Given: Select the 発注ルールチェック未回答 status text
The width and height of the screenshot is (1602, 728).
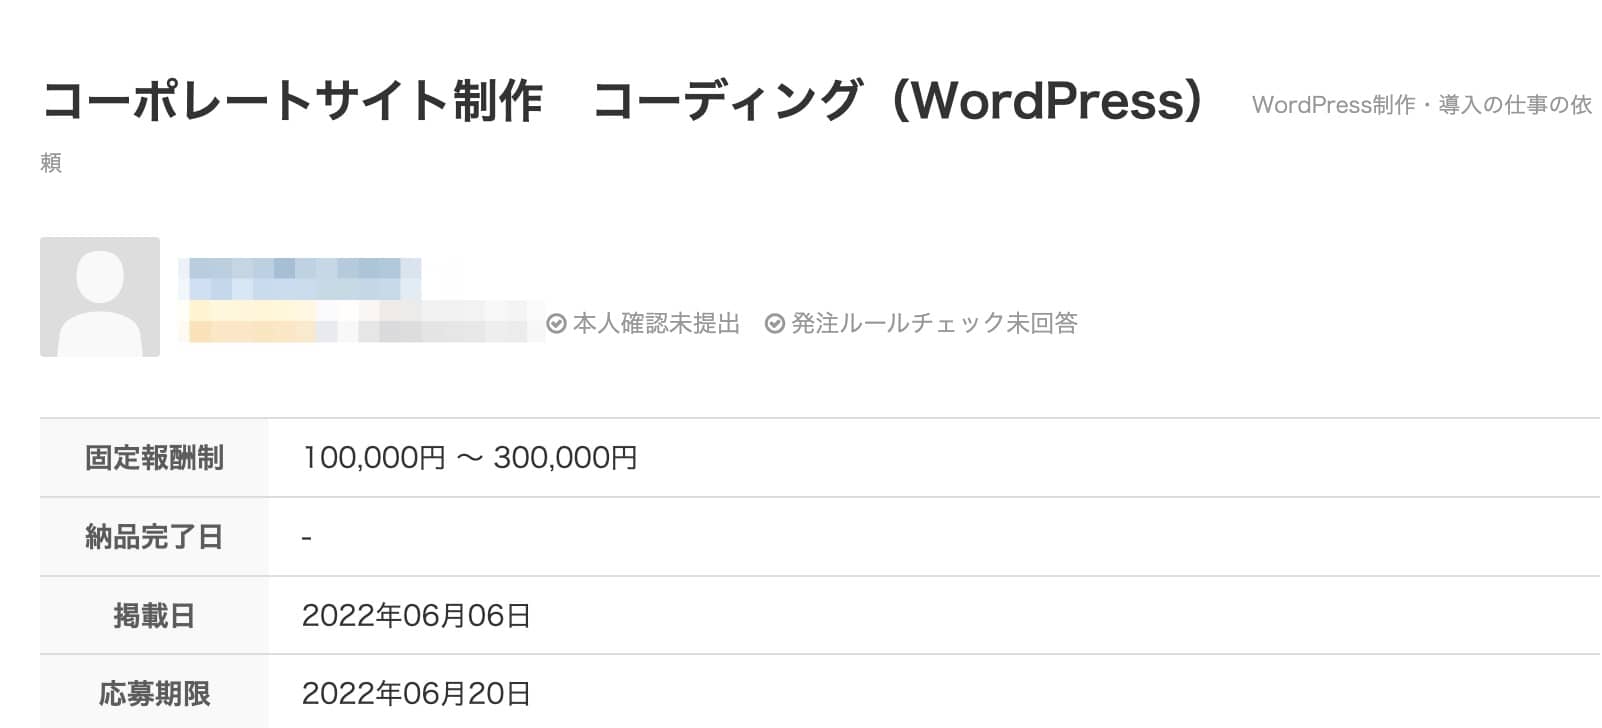Looking at the screenshot, I should [934, 324].
